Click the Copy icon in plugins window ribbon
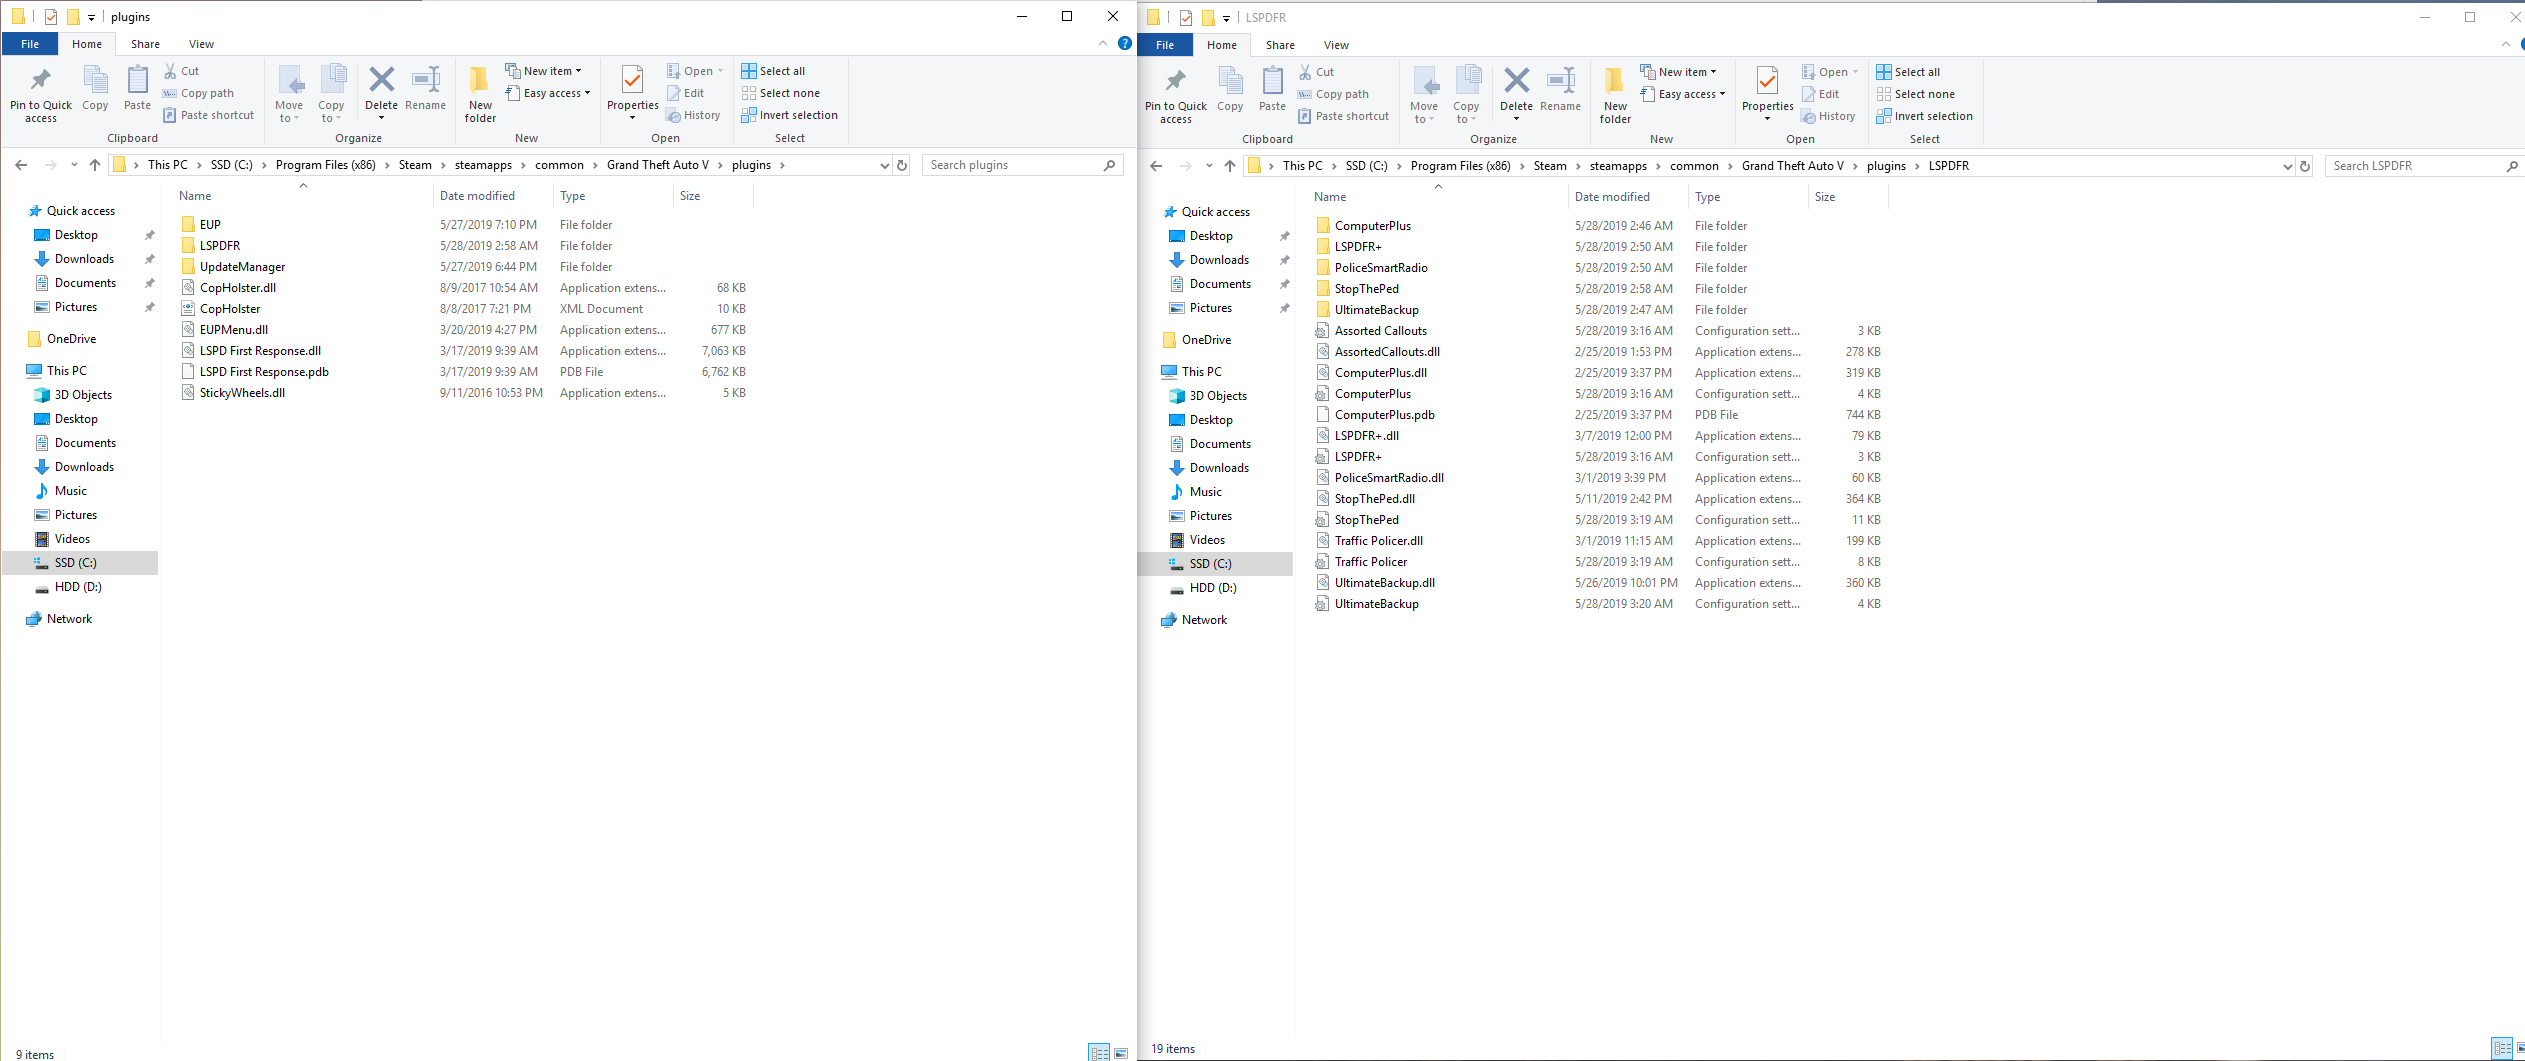 [x=95, y=88]
